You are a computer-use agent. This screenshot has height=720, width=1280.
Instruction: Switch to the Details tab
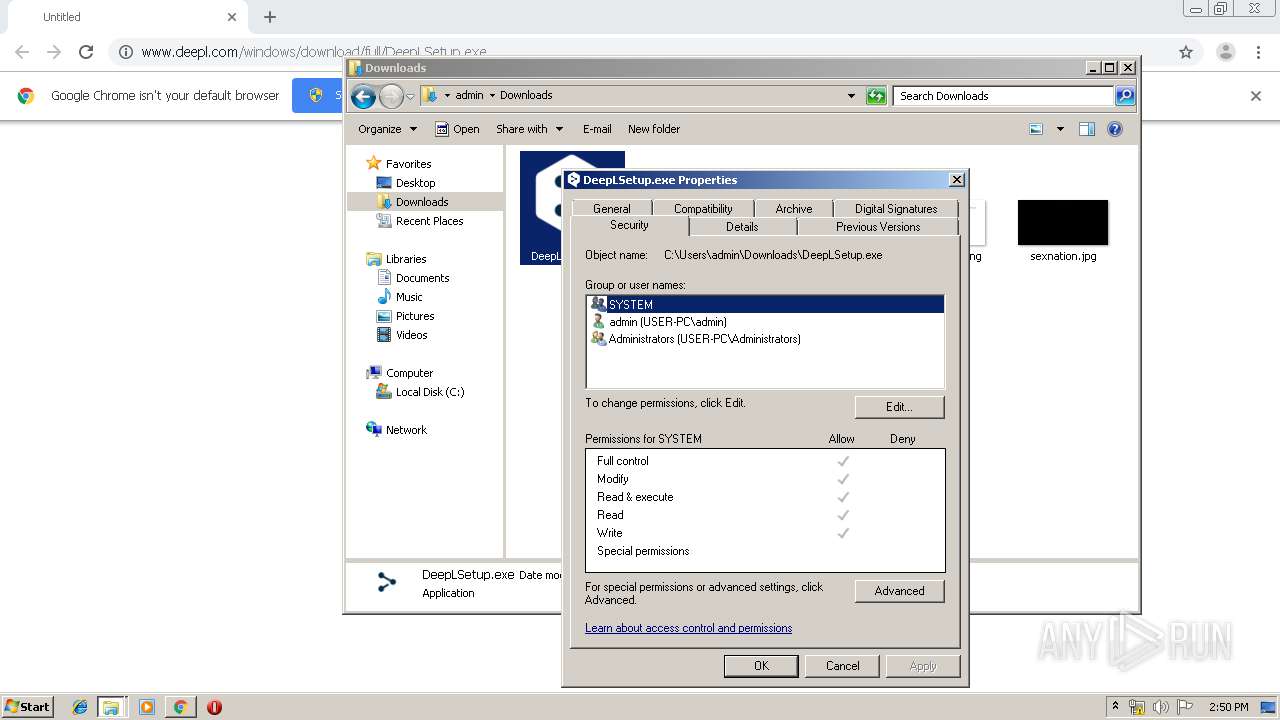pyautogui.click(x=742, y=227)
